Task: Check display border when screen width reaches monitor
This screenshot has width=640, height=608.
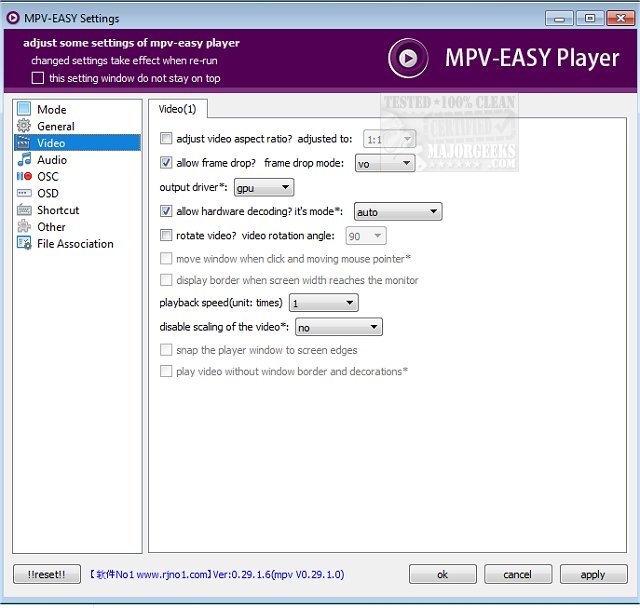Action: tap(166, 280)
